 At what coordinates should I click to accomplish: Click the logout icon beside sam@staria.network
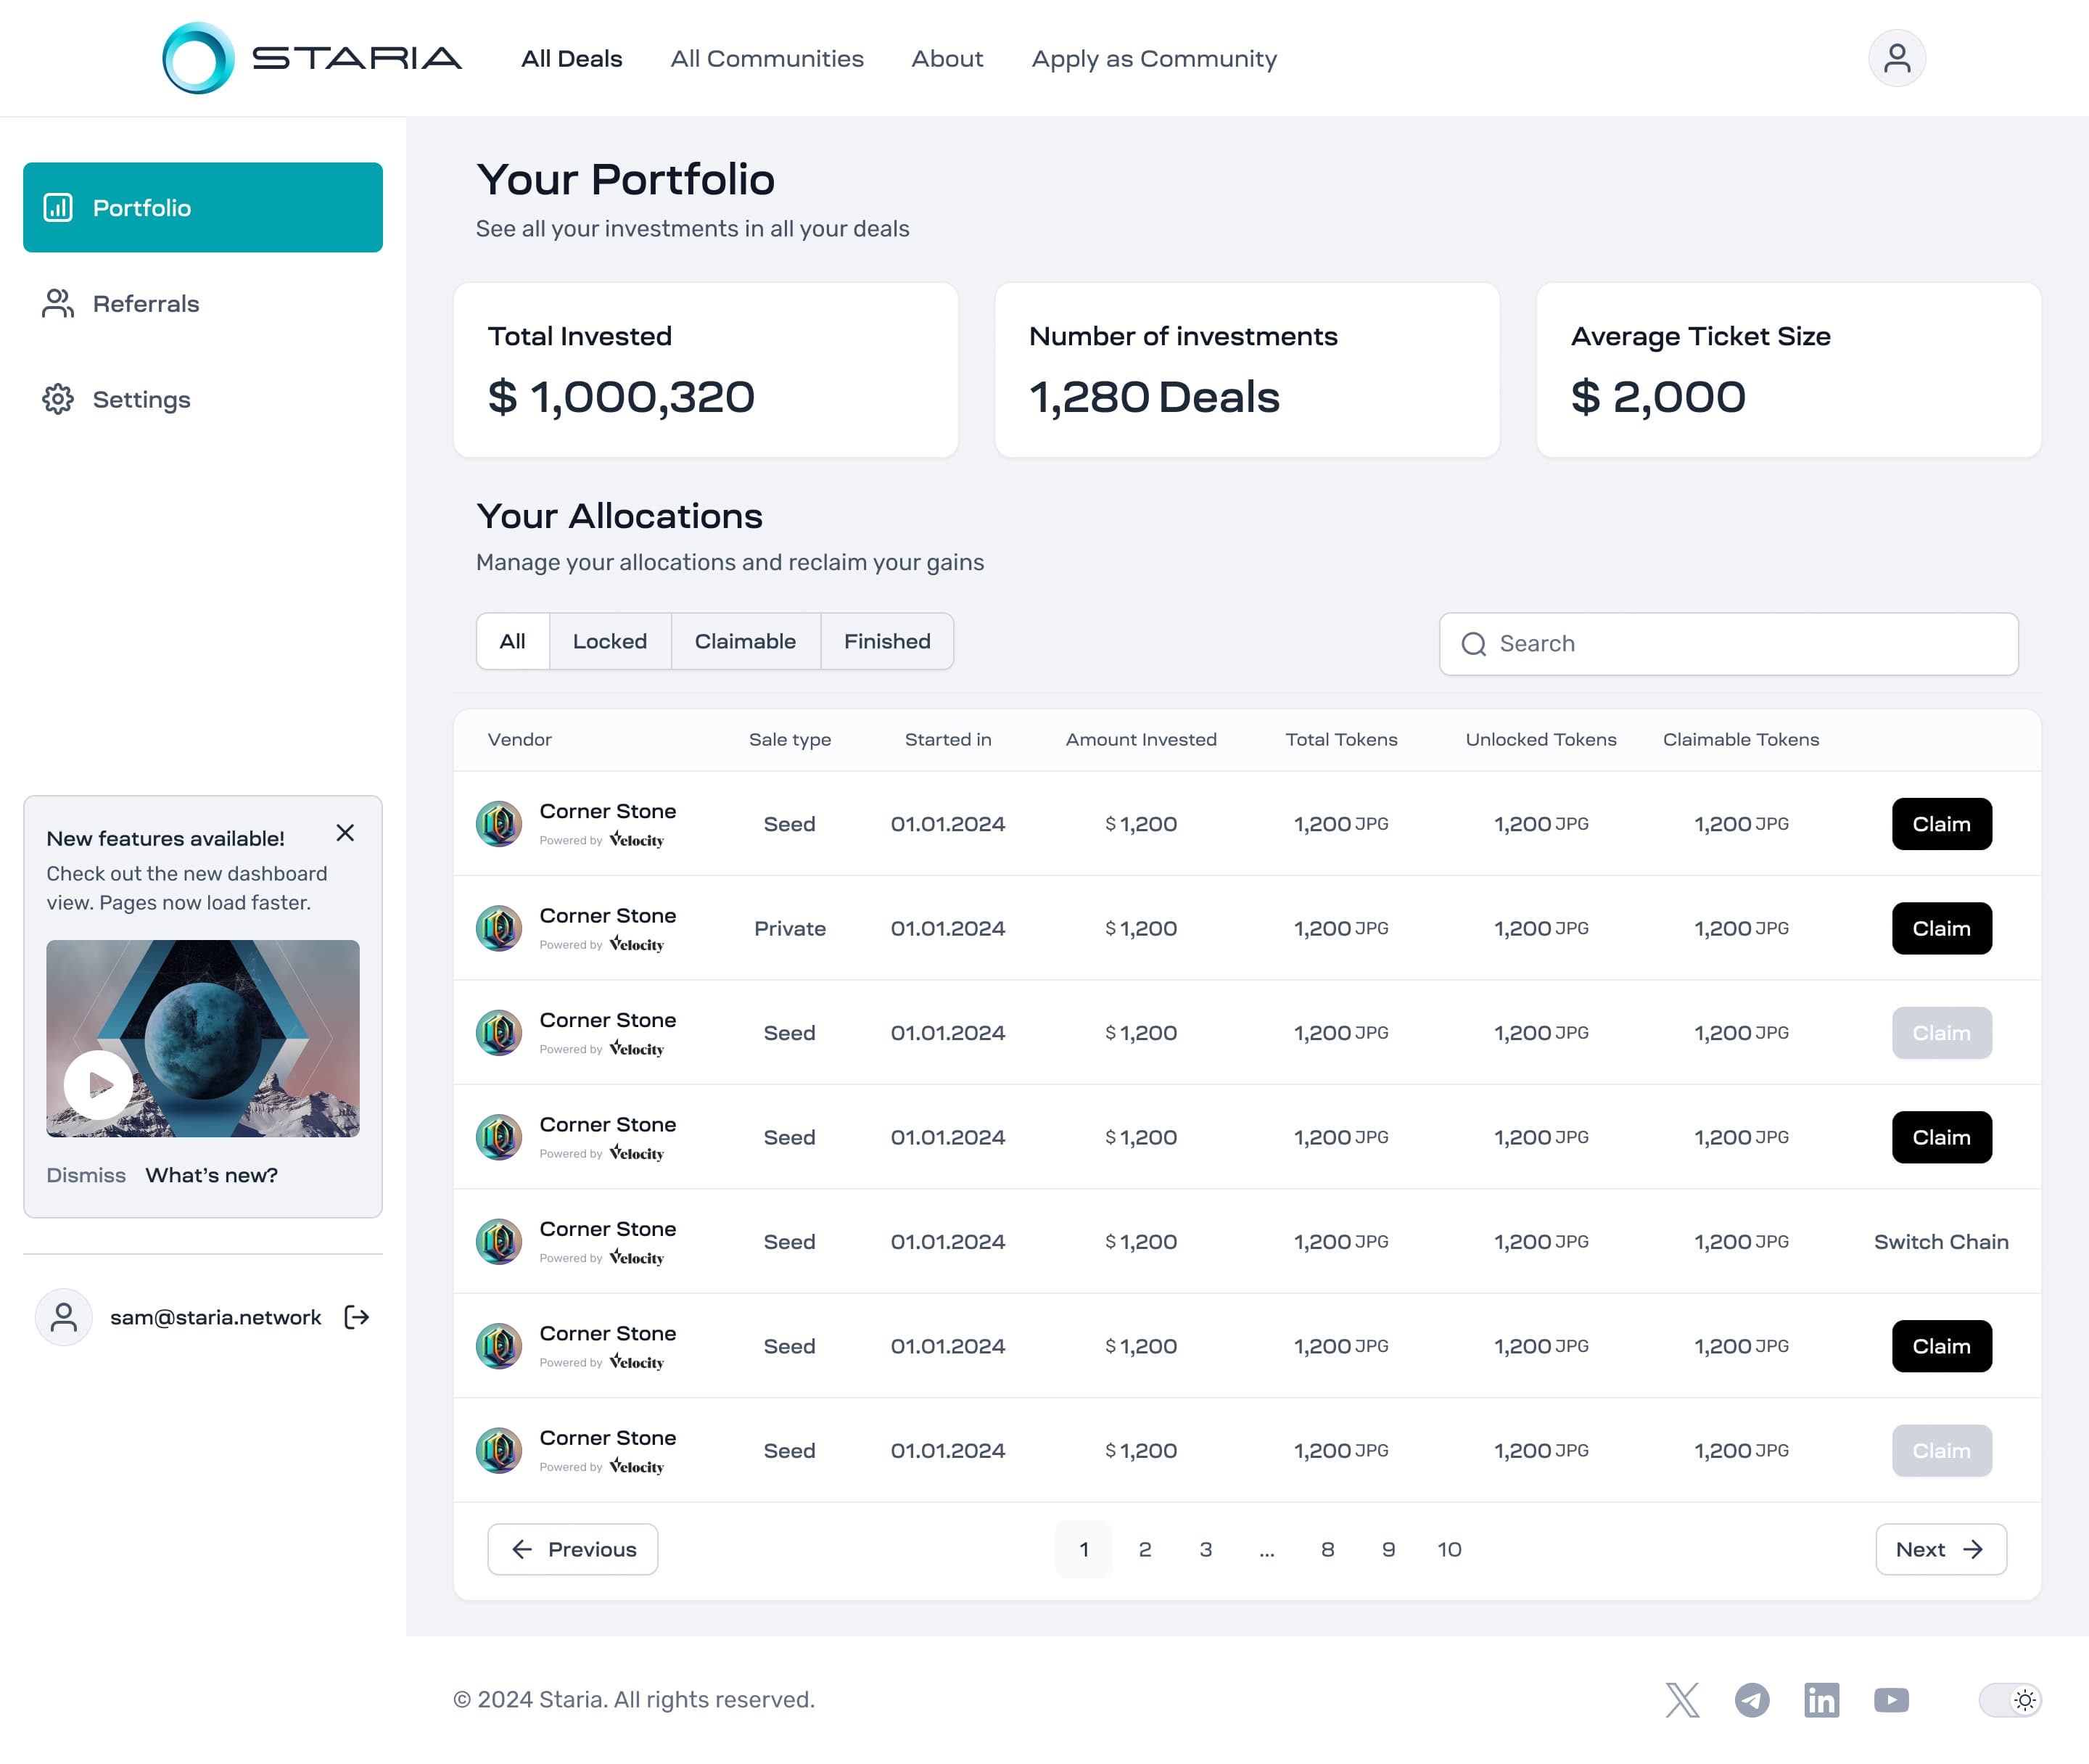357,1317
